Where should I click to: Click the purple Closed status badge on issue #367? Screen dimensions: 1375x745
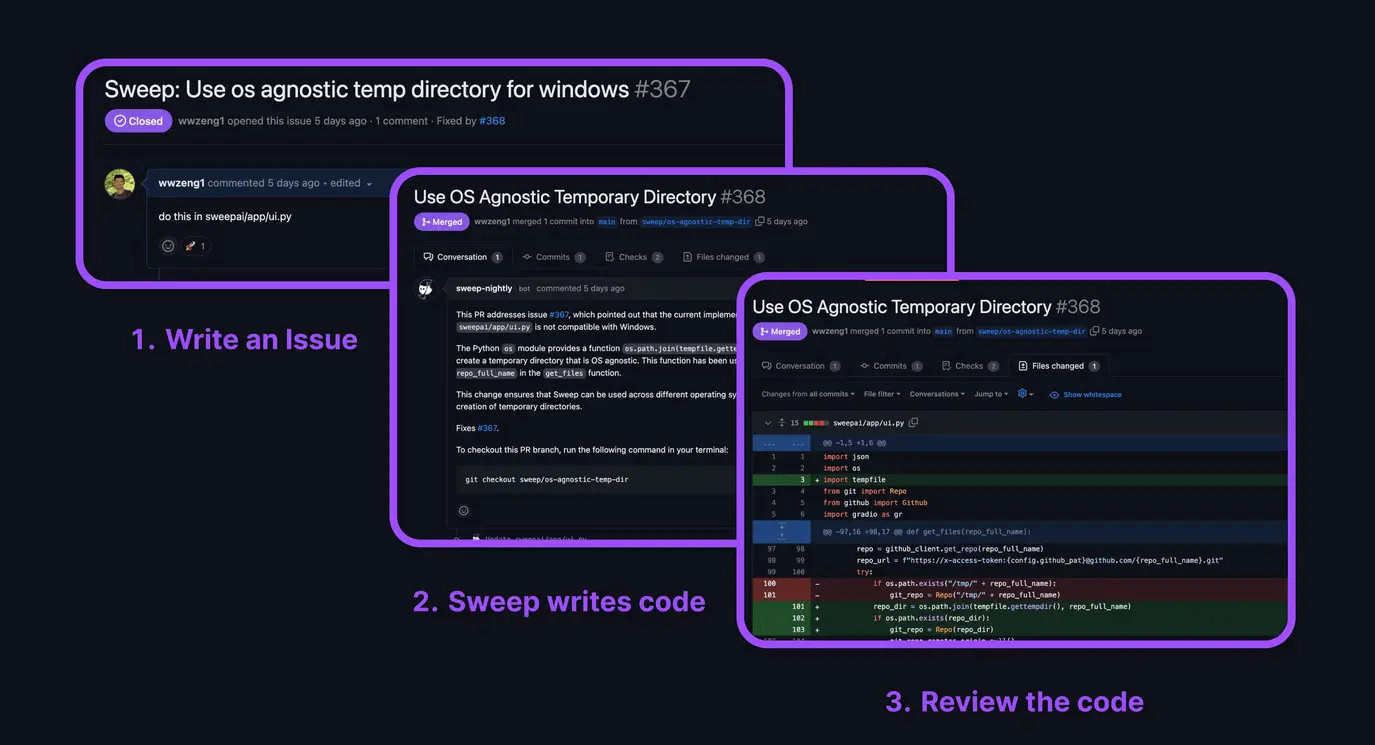click(x=138, y=121)
